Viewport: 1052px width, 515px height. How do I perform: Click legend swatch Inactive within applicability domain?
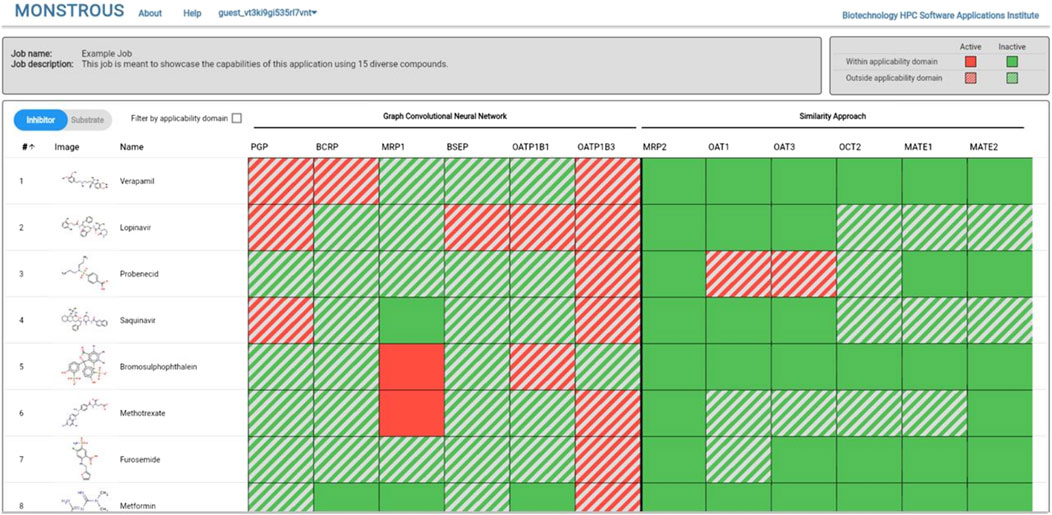(1011, 62)
